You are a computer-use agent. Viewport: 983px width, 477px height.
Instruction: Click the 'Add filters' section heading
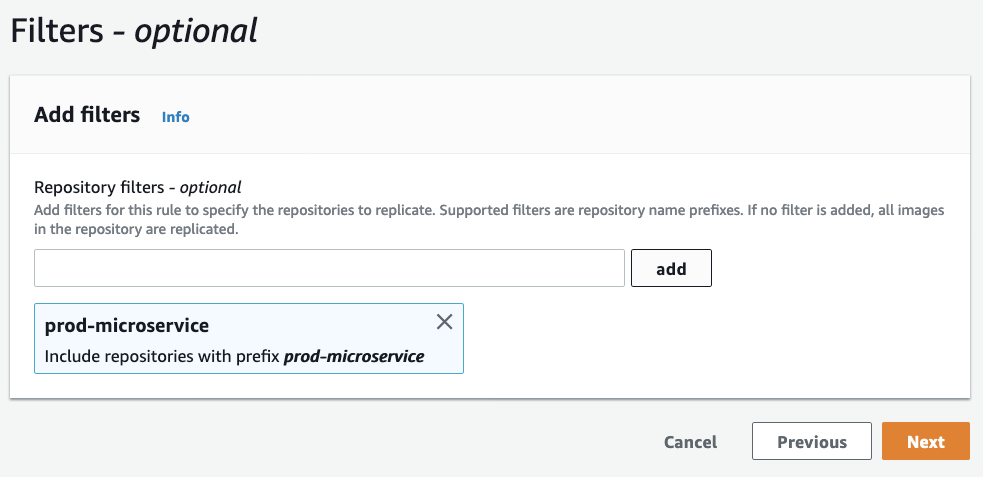click(x=87, y=115)
